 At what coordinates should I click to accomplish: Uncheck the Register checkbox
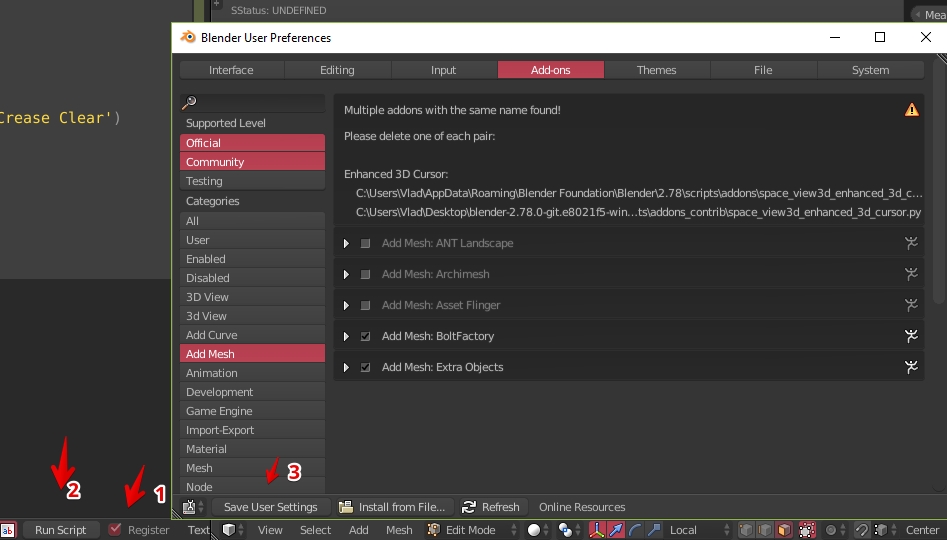[115, 529]
